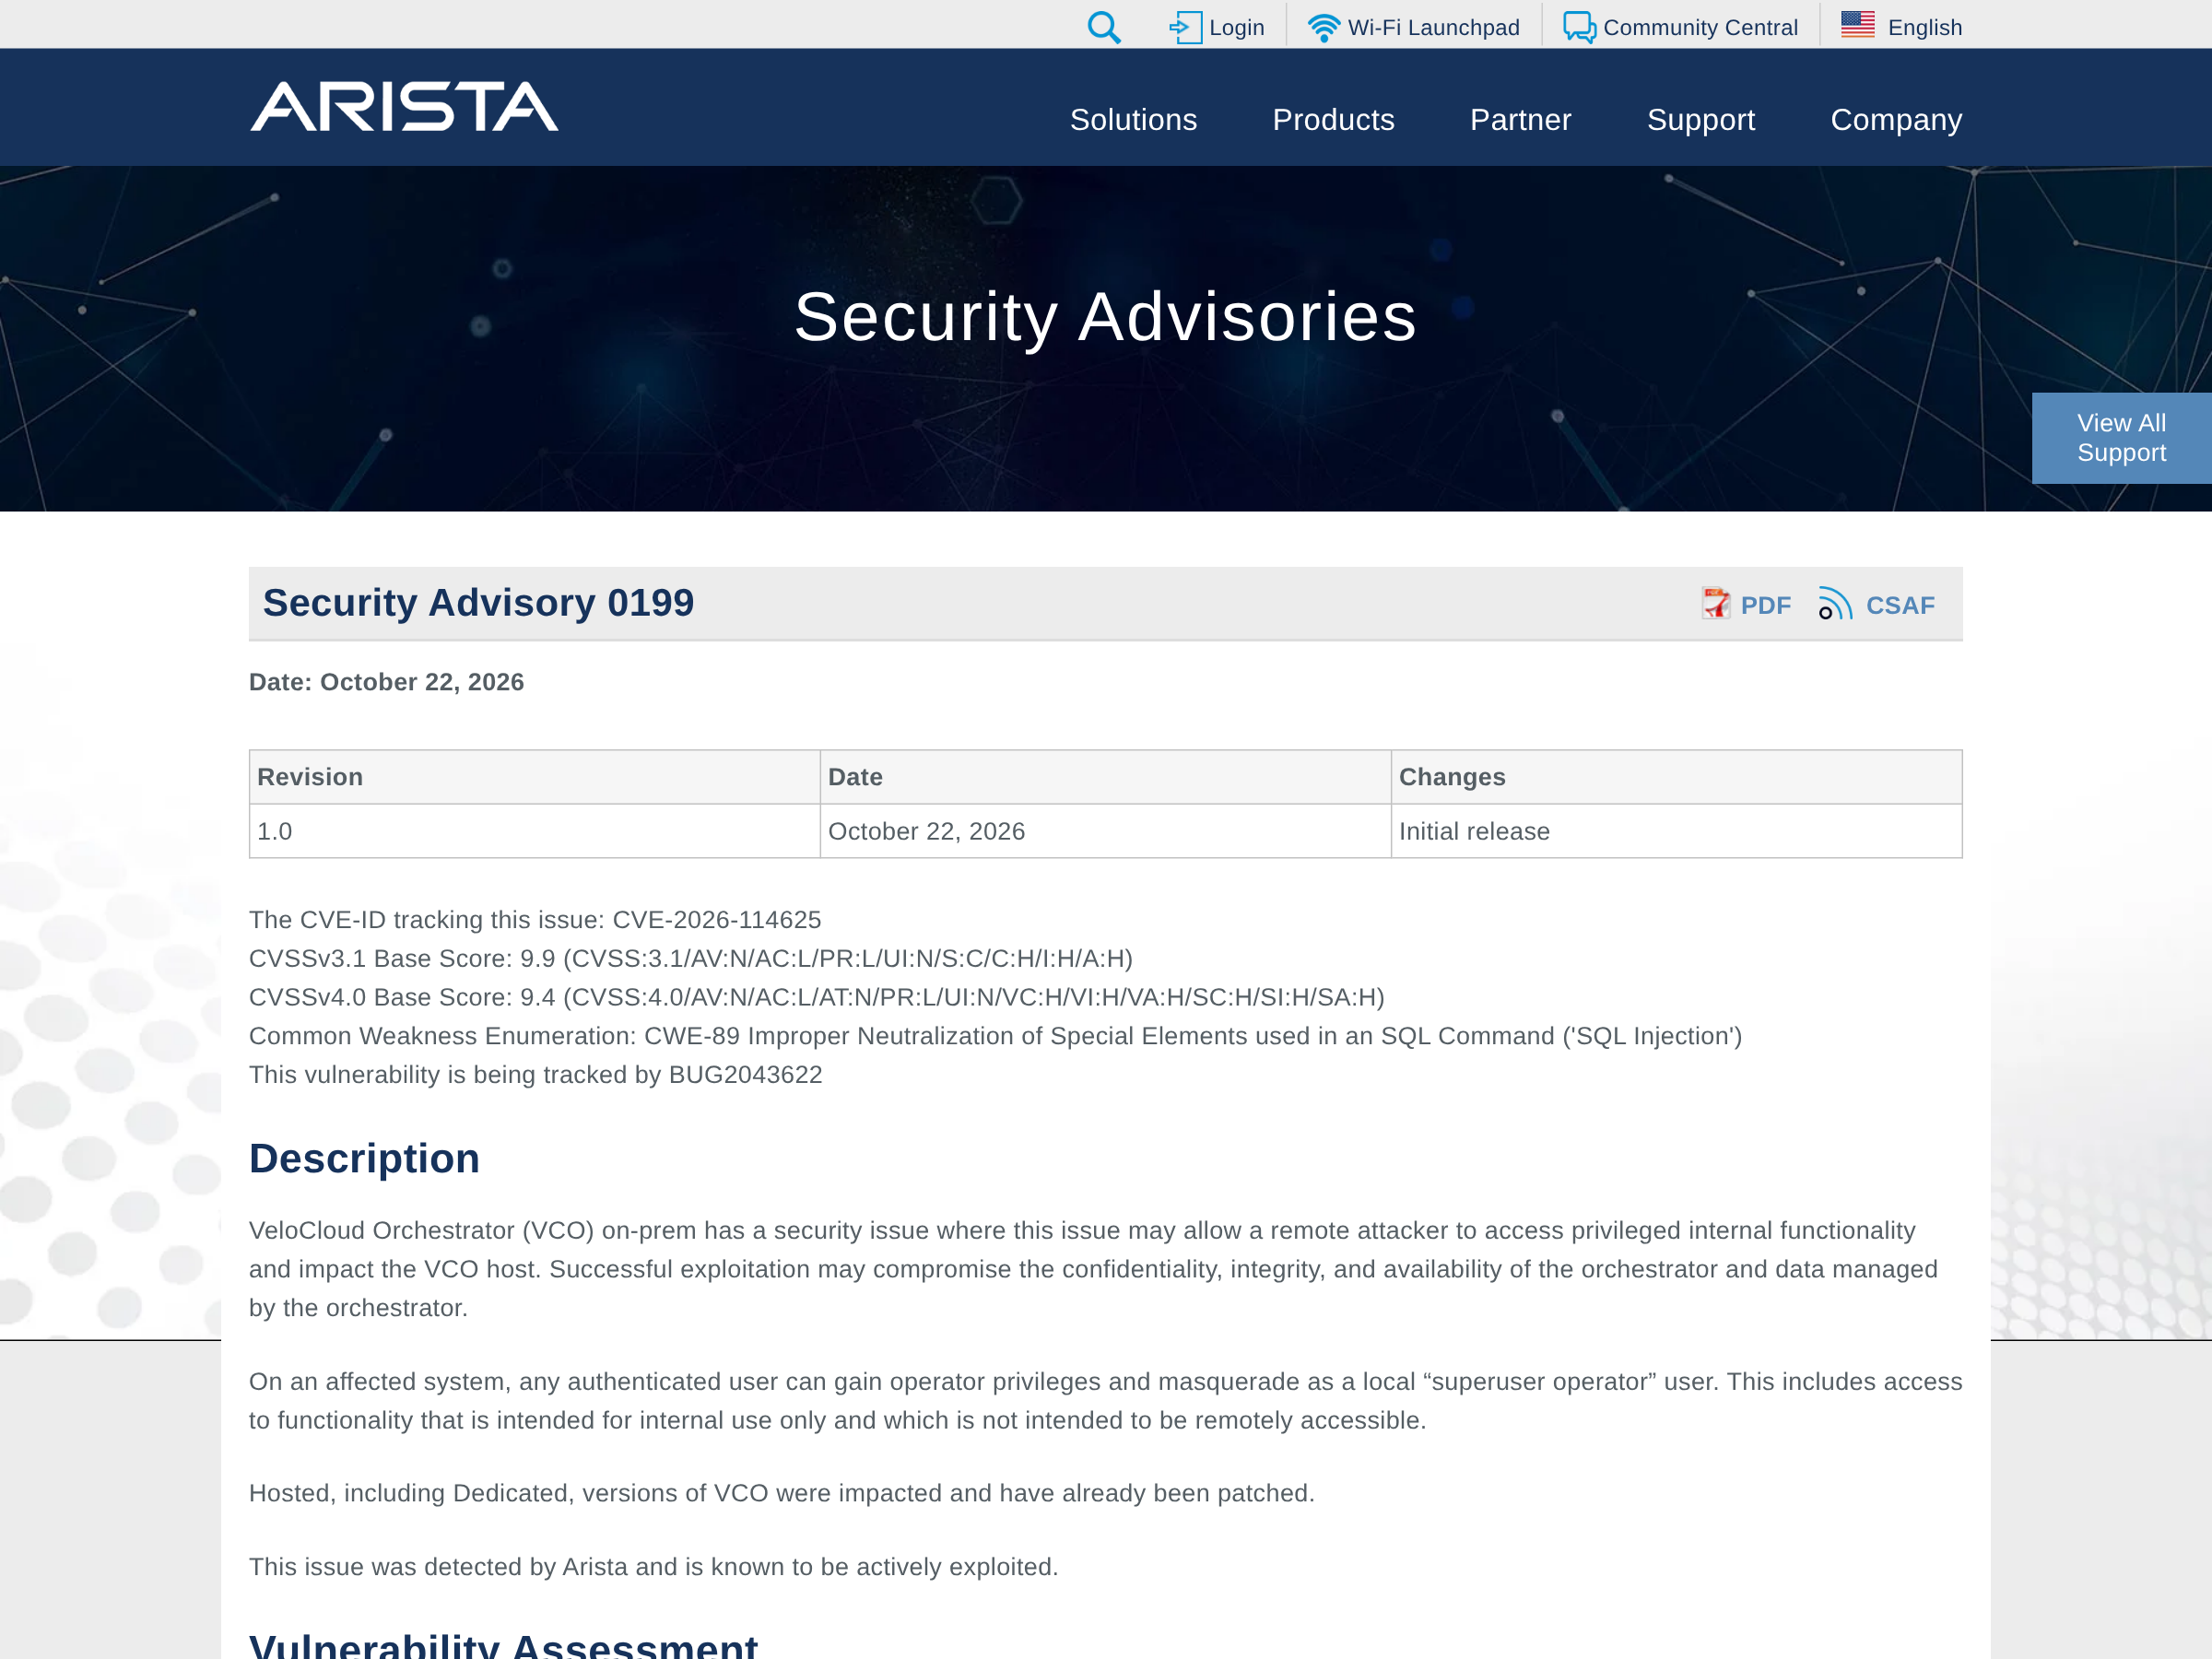Open the Company menu
This screenshot has height=1659, width=2212.
pyautogui.click(x=1896, y=120)
